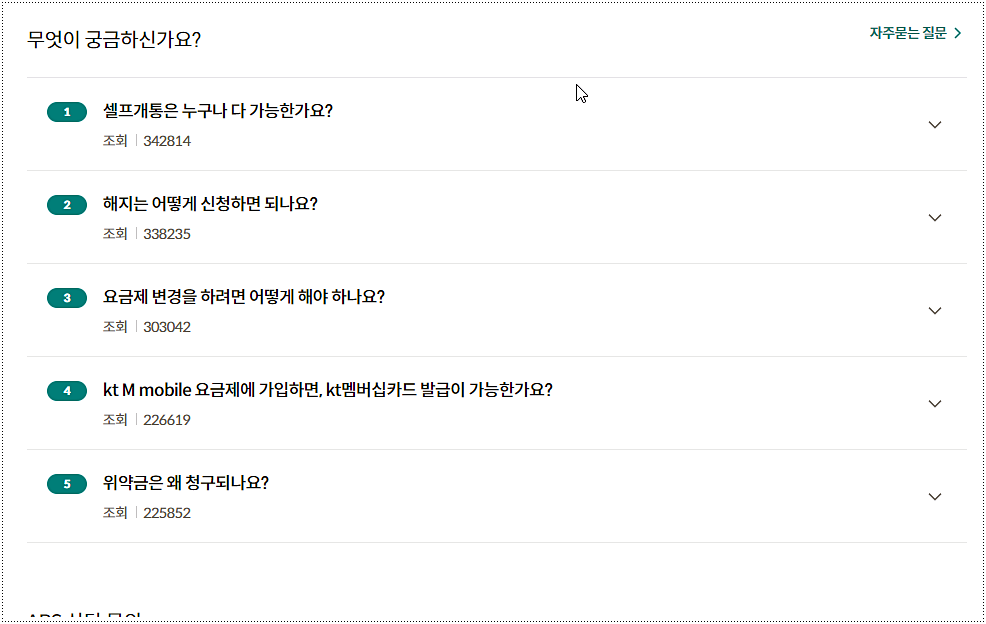Expand the 셀프개통 question chevron
Viewport: 986px width, 624px height.
tap(935, 125)
